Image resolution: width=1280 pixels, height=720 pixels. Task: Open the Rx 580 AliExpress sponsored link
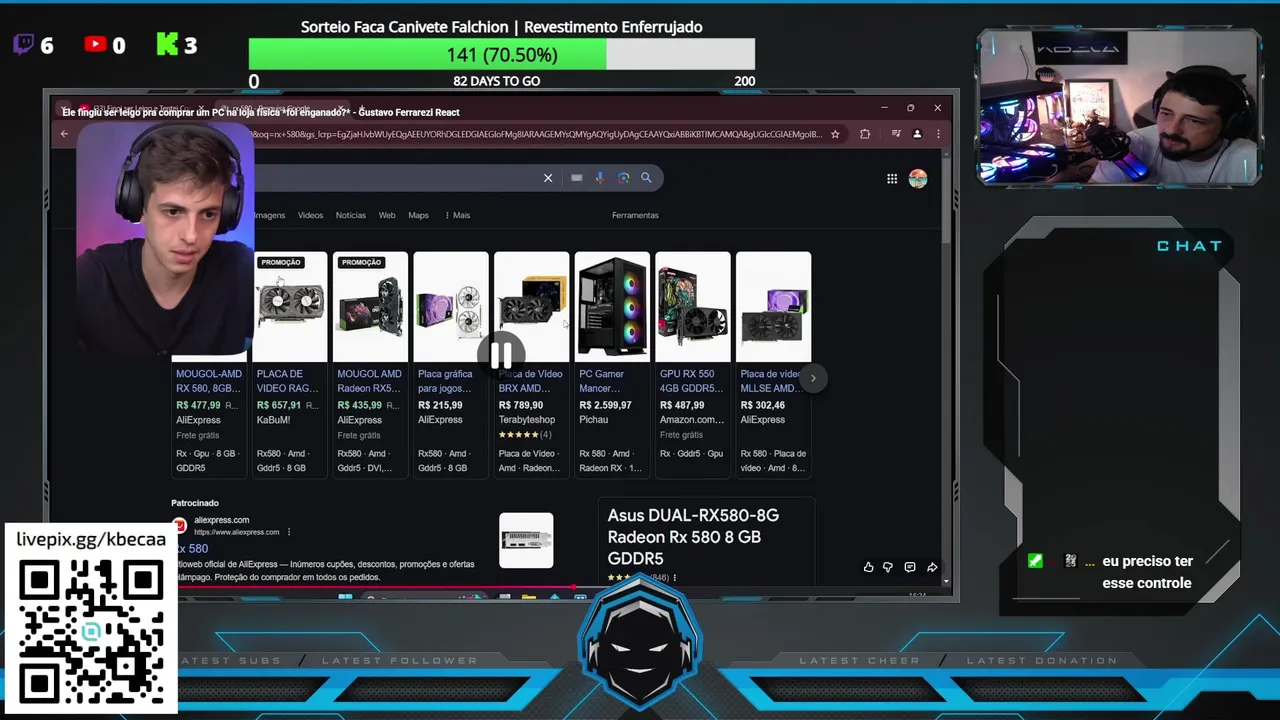(x=192, y=548)
